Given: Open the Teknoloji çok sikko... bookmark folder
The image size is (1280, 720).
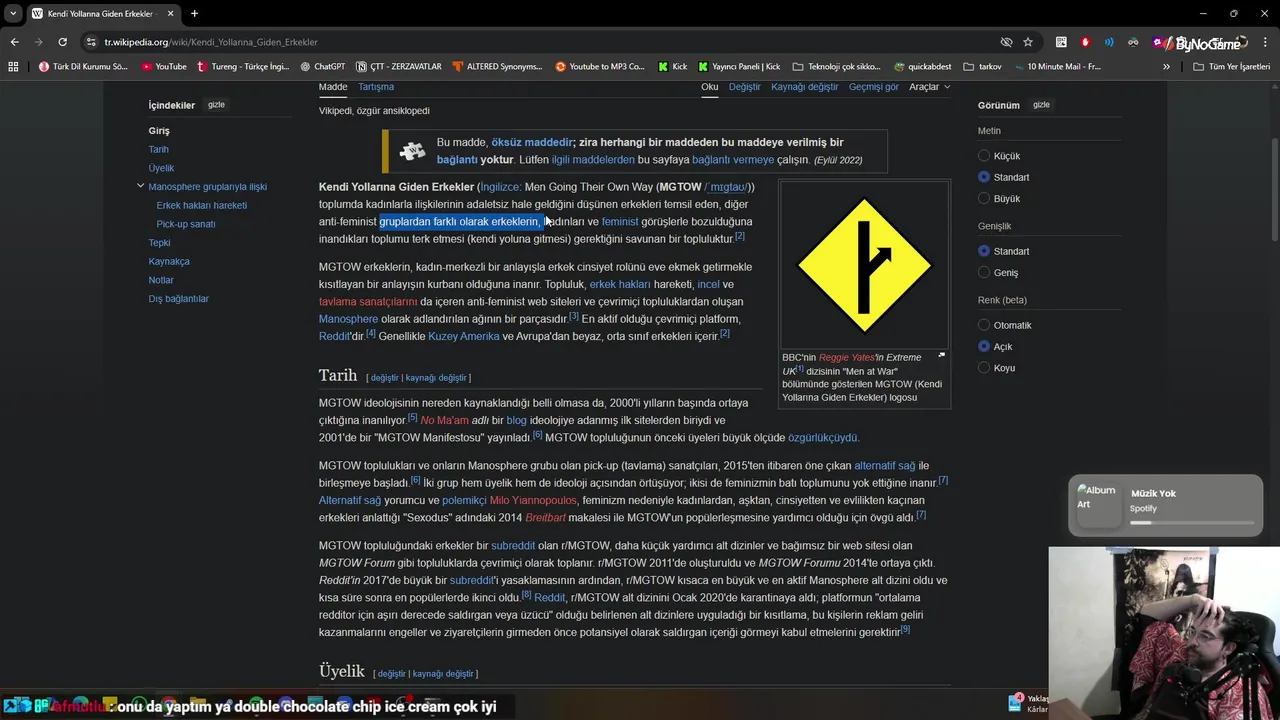Looking at the screenshot, I should tap(836, 66).
